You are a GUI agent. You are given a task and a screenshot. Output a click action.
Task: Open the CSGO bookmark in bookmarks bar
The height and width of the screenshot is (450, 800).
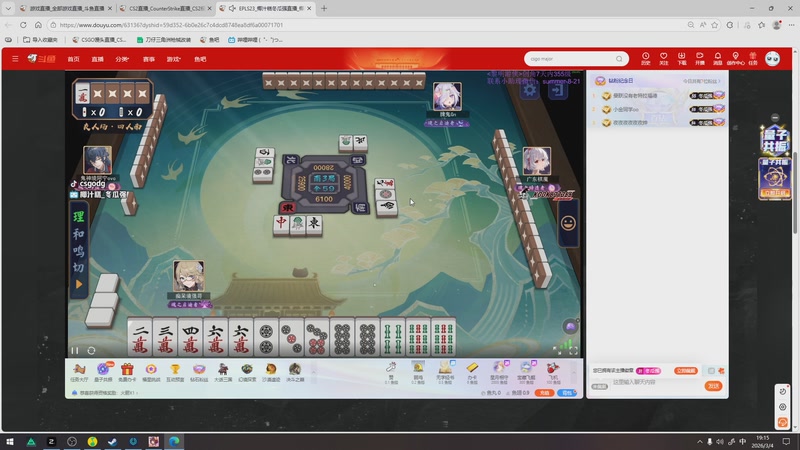[x=99, y=39]
